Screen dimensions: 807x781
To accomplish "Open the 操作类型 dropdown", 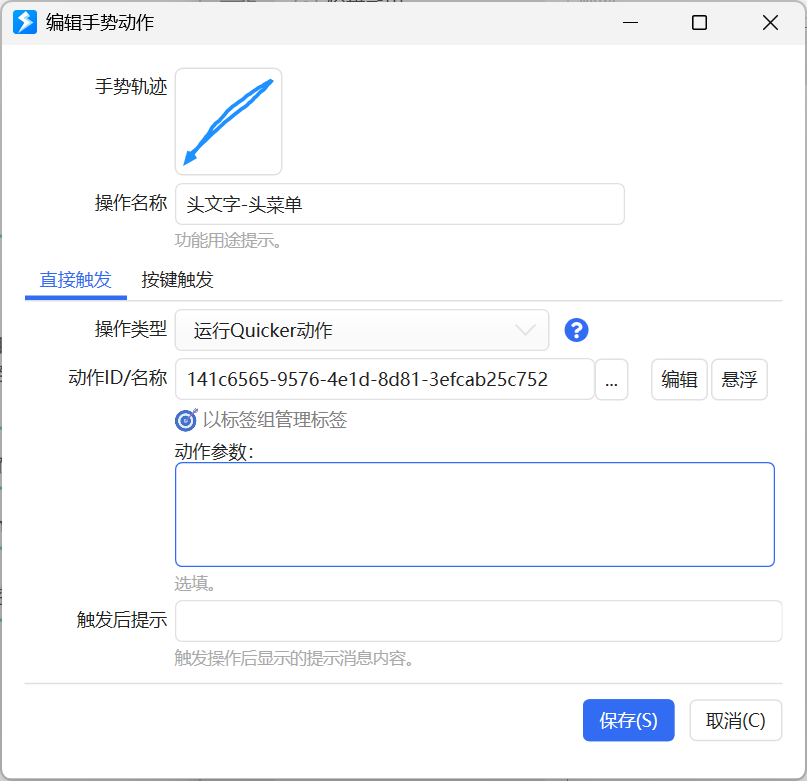I will [362, 330].
